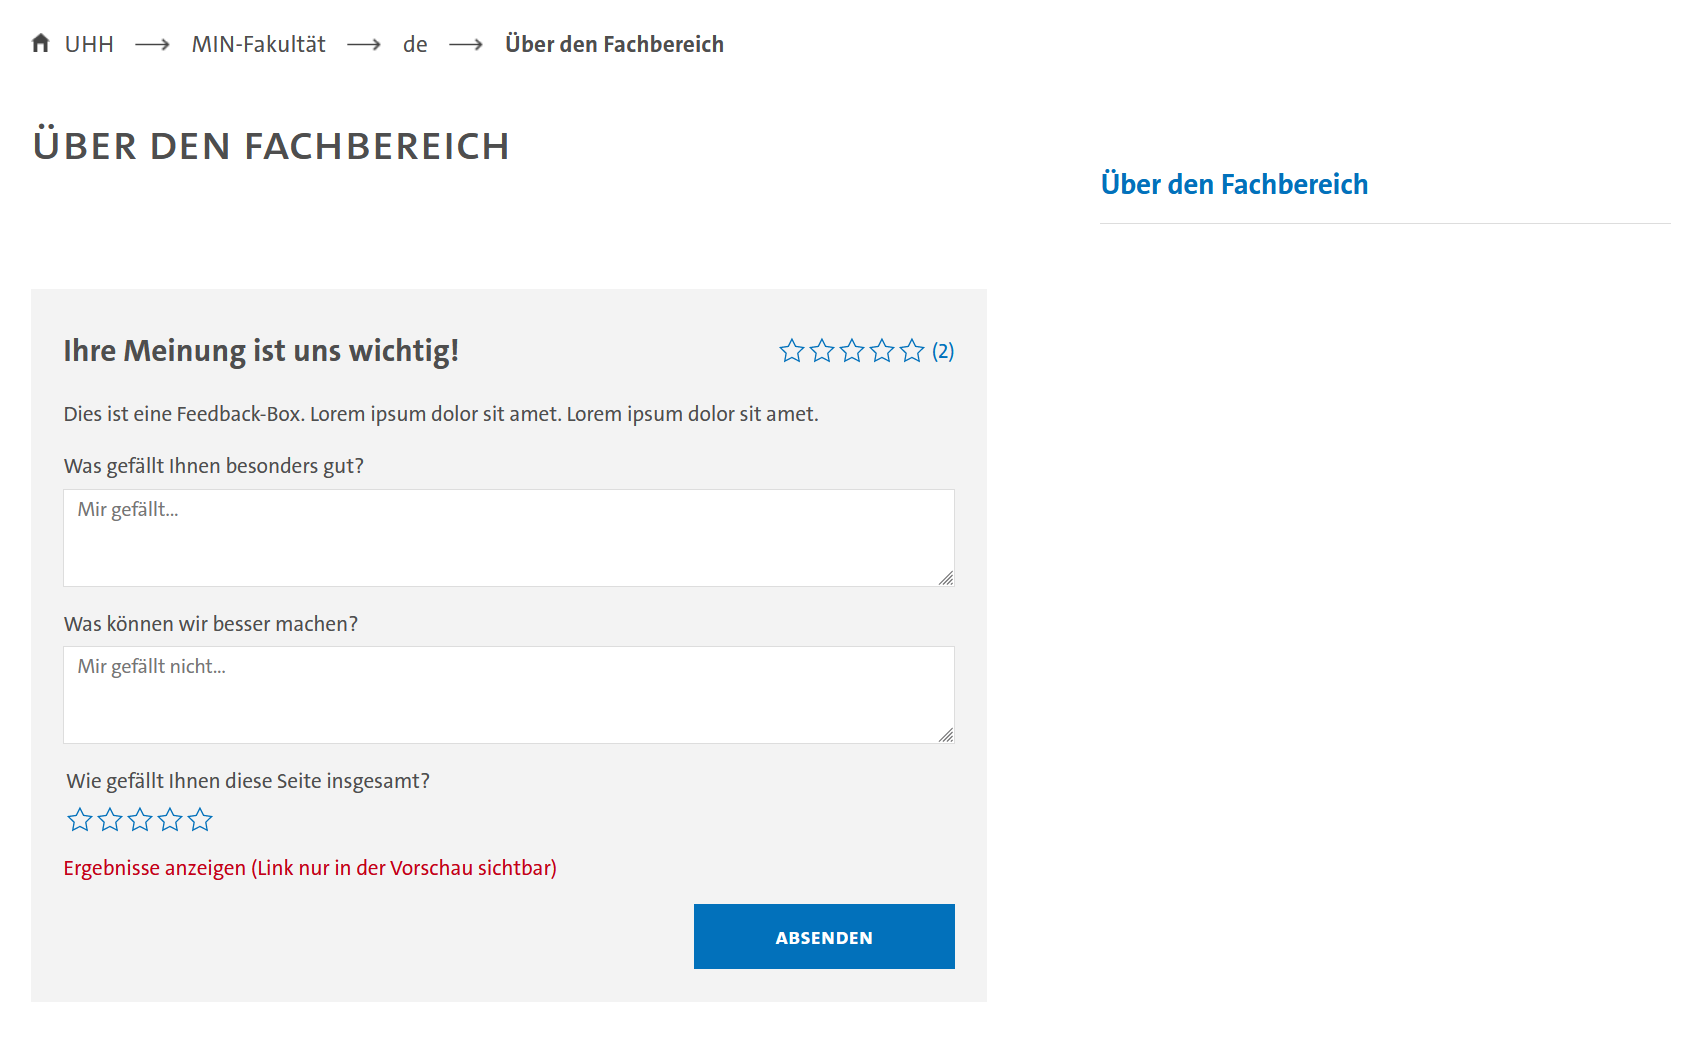Click resize handle of Mir gefällt textarea
Viewport: 1694px width, 1044px height.
click(946, 578)
